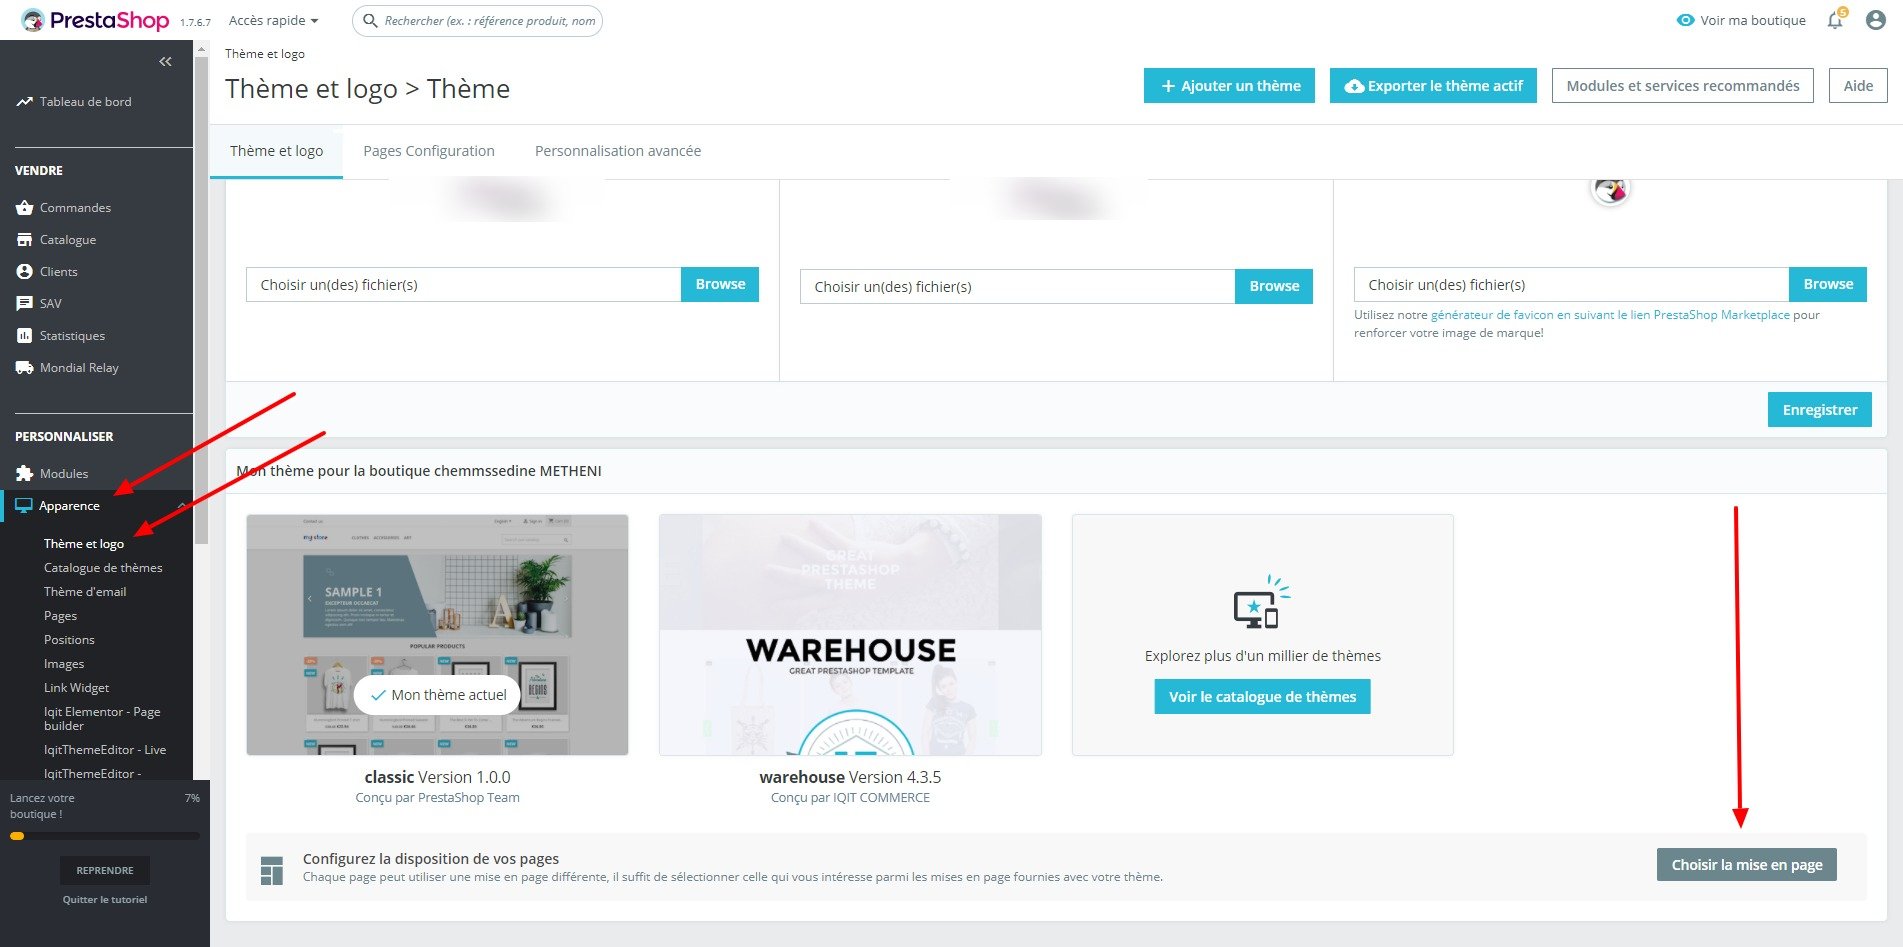Click the Mondial Relay truck icon
Image resolution: width=1903 pixels, height=947 pixels.
point(24,368)
